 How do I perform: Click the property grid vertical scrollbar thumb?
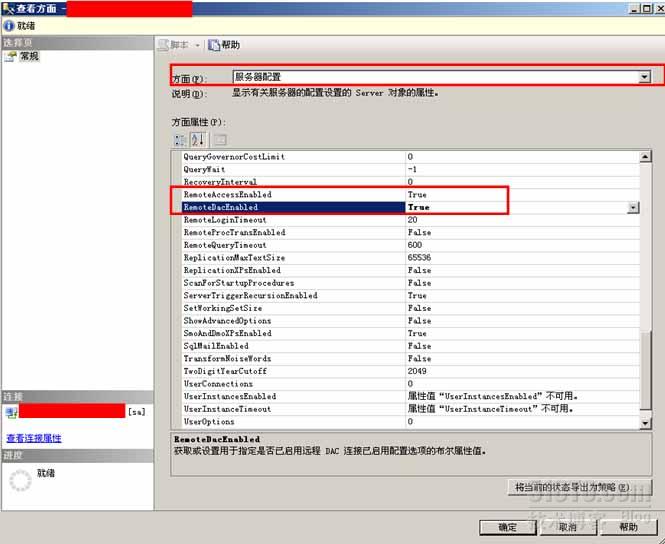point(645,371)
